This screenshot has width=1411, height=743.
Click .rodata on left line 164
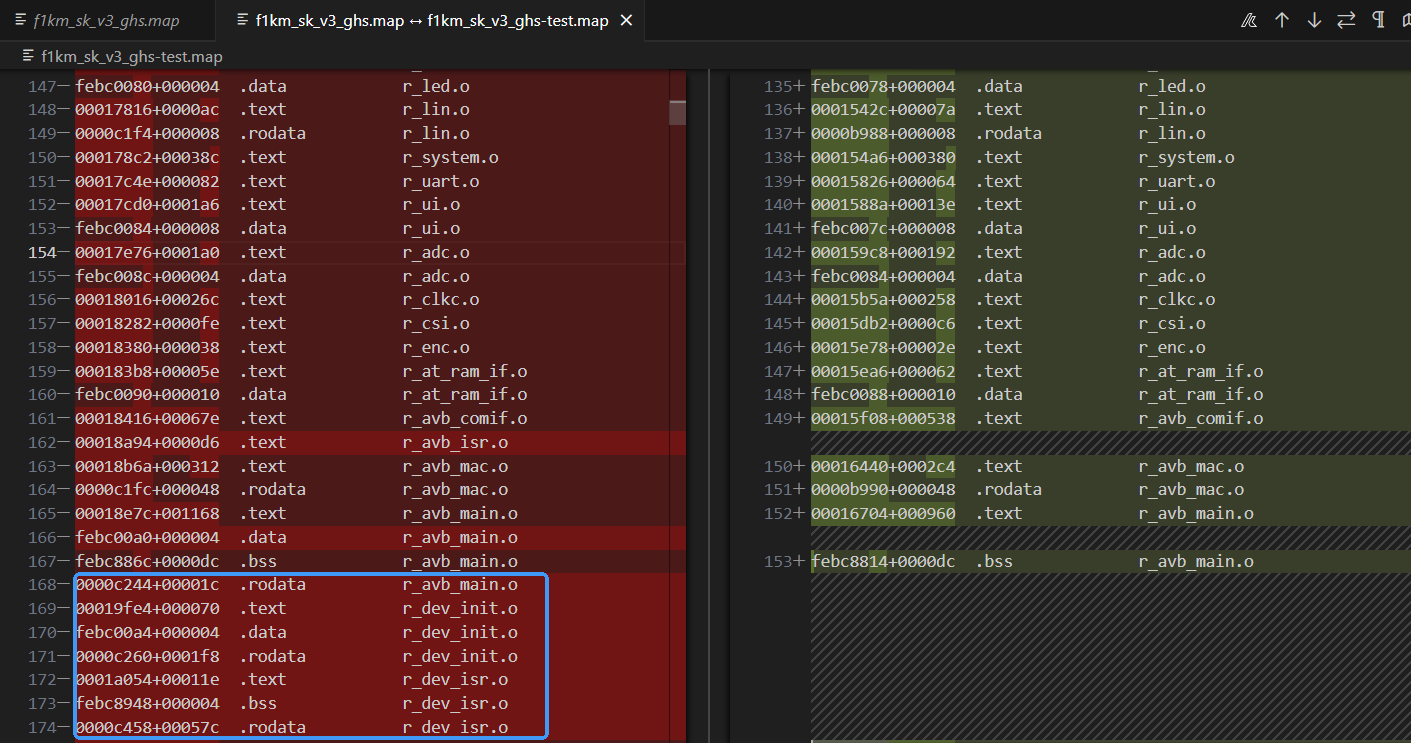click(x=273, y=490)
